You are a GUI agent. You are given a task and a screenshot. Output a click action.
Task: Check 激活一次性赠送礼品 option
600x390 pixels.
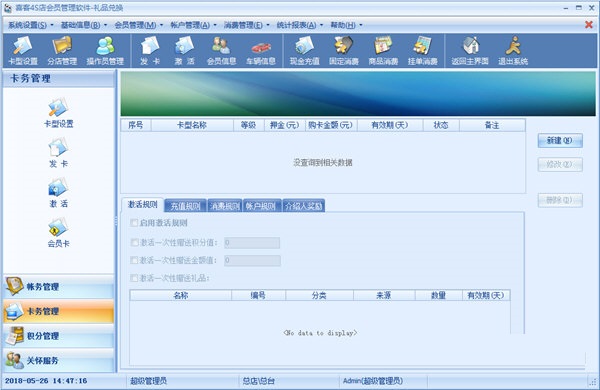click(134, 278)
